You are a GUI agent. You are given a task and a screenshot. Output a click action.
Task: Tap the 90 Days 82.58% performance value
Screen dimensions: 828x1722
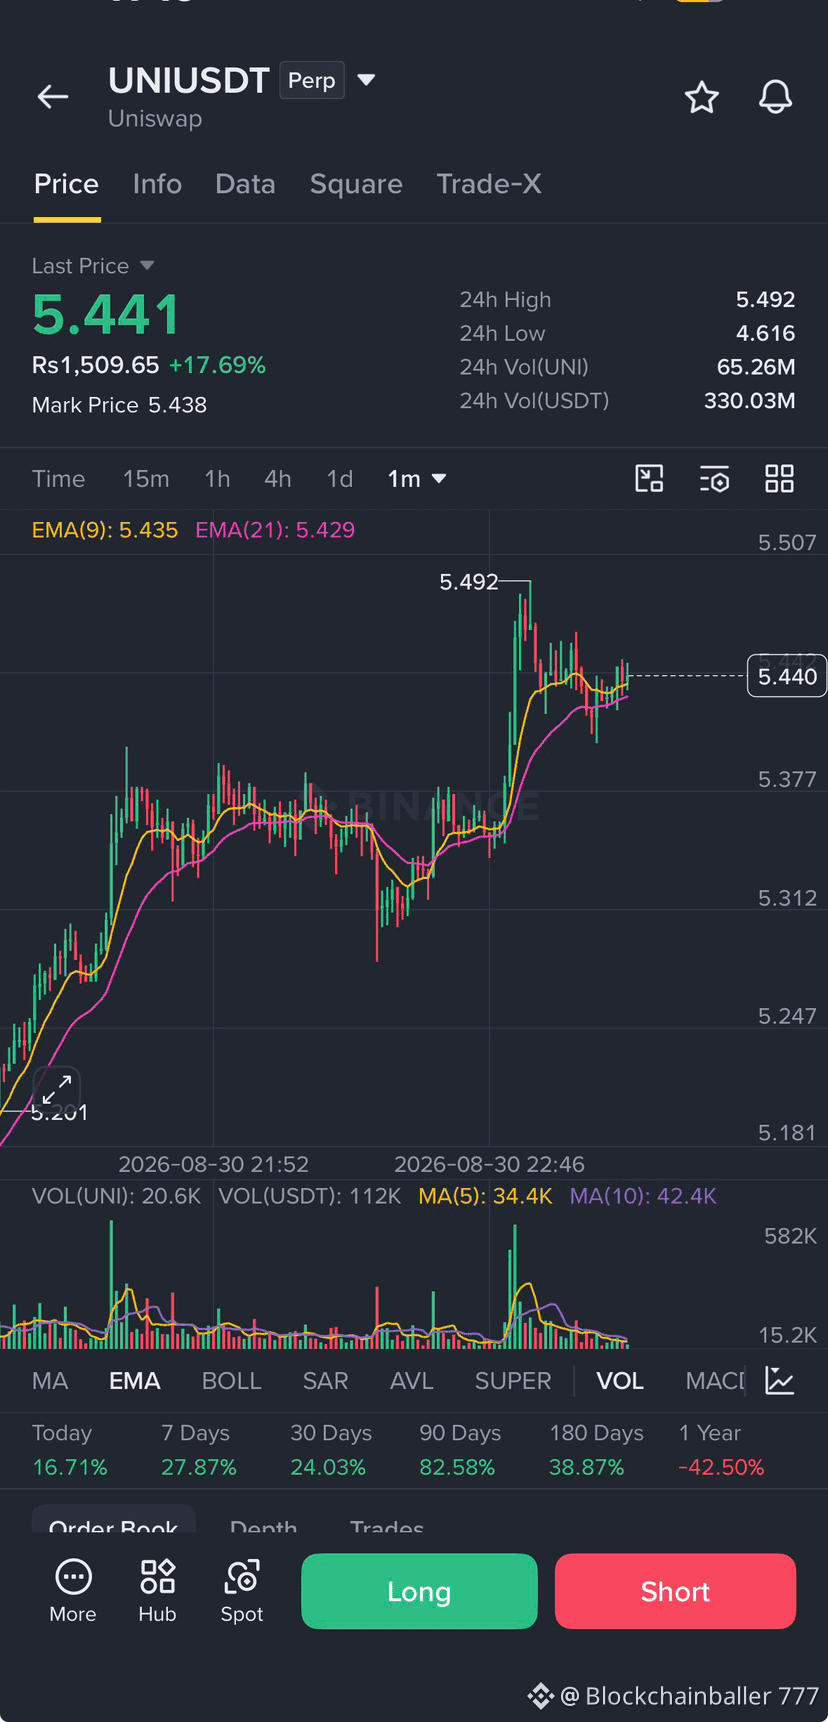(x=457, y=1467)
